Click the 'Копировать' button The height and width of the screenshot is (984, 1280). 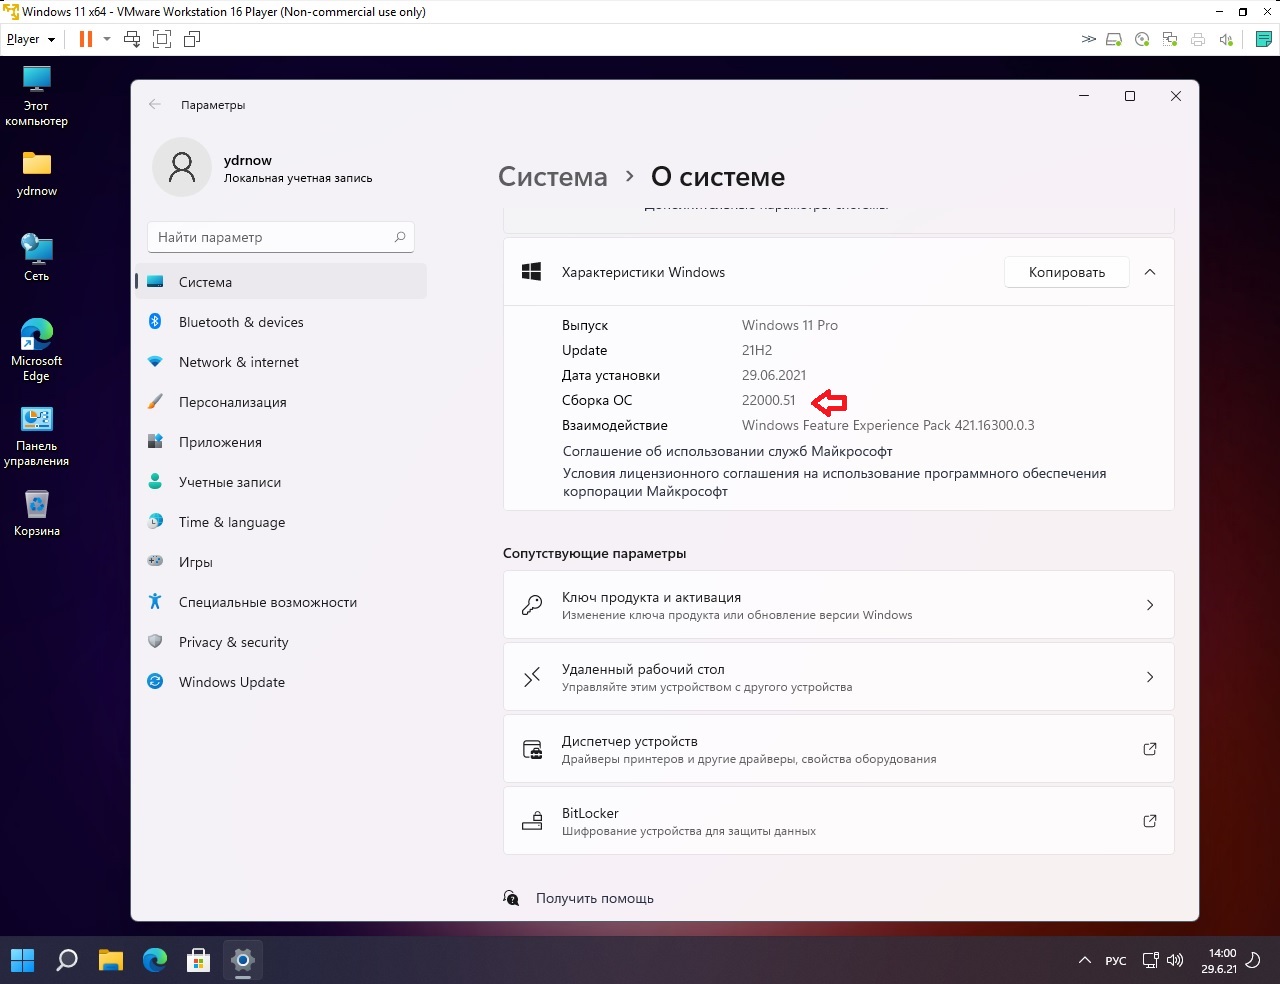tap(1067, 272)
